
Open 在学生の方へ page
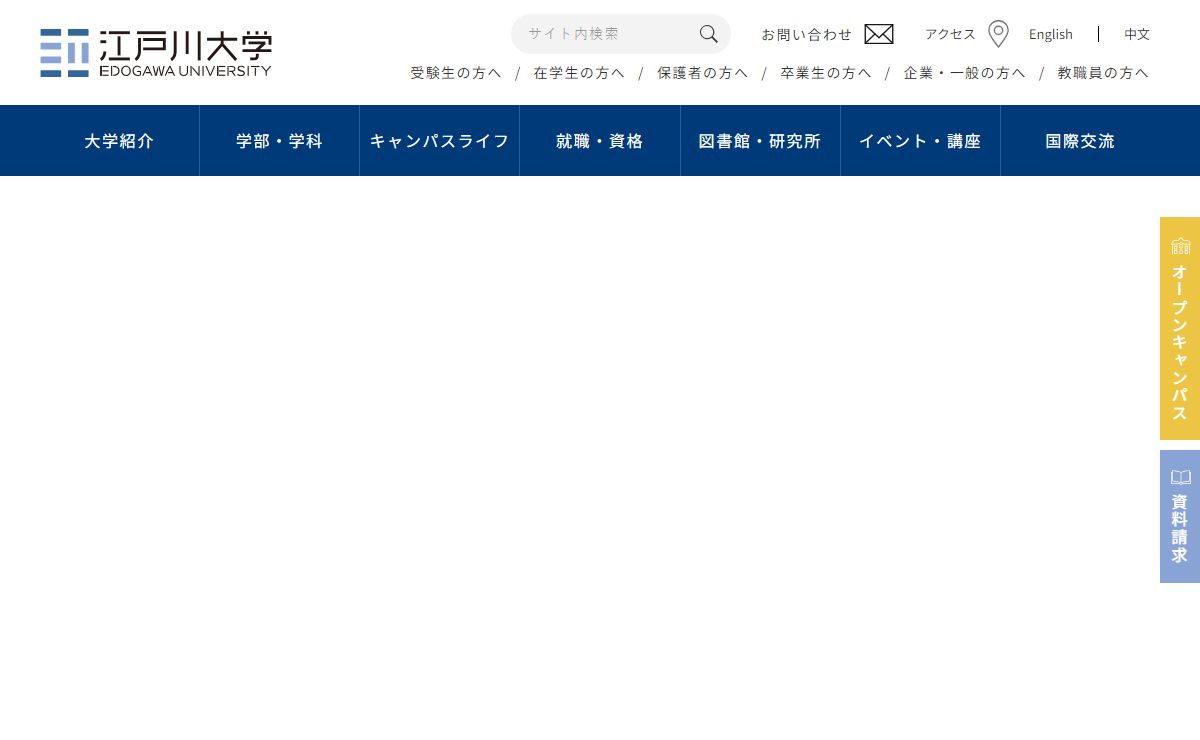pyautogui.click(x=579, y=73)
